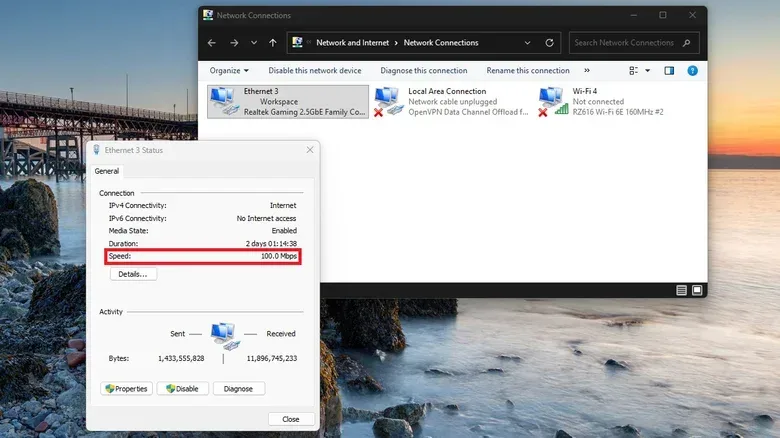Viewport: 780px width, 438px height.
Task: Click the Properties button
Action: pos(126,389)
